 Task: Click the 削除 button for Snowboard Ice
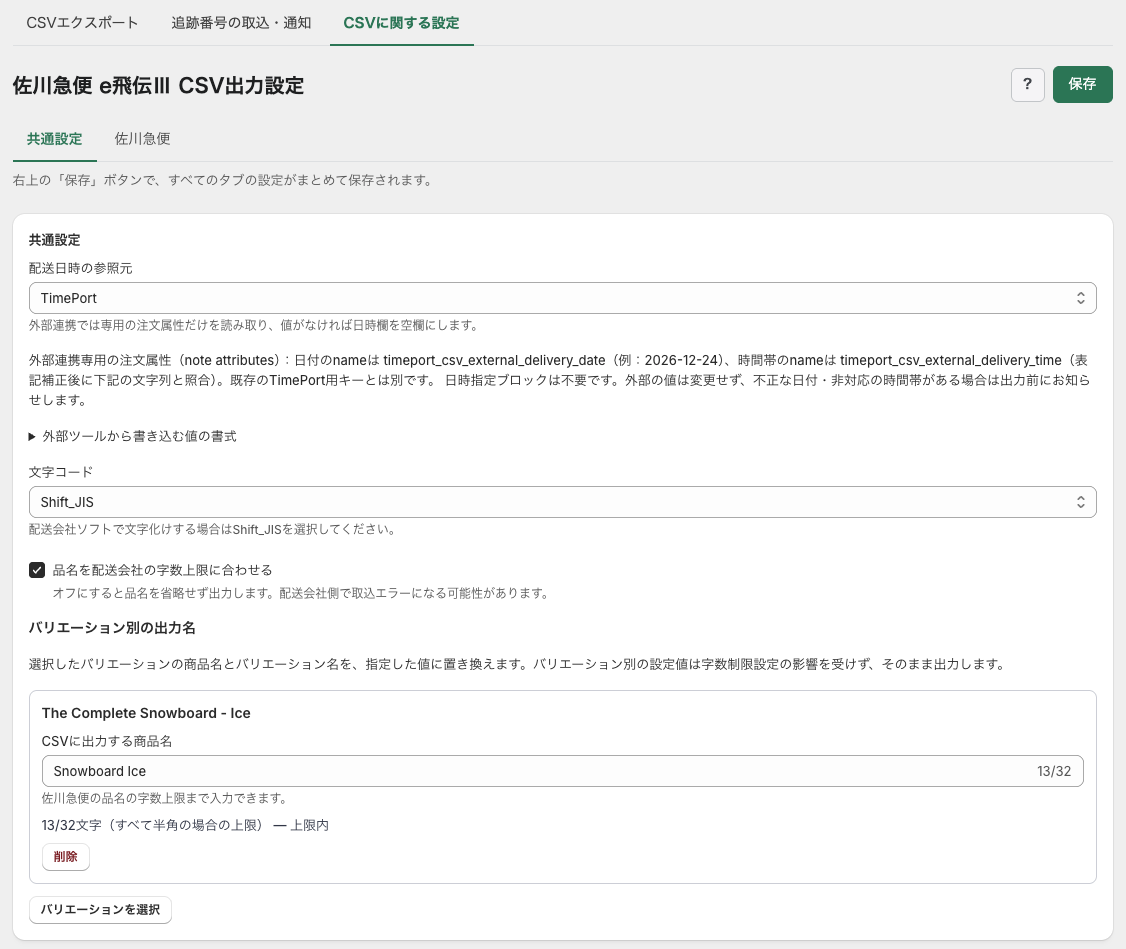(x=65, y=856)
